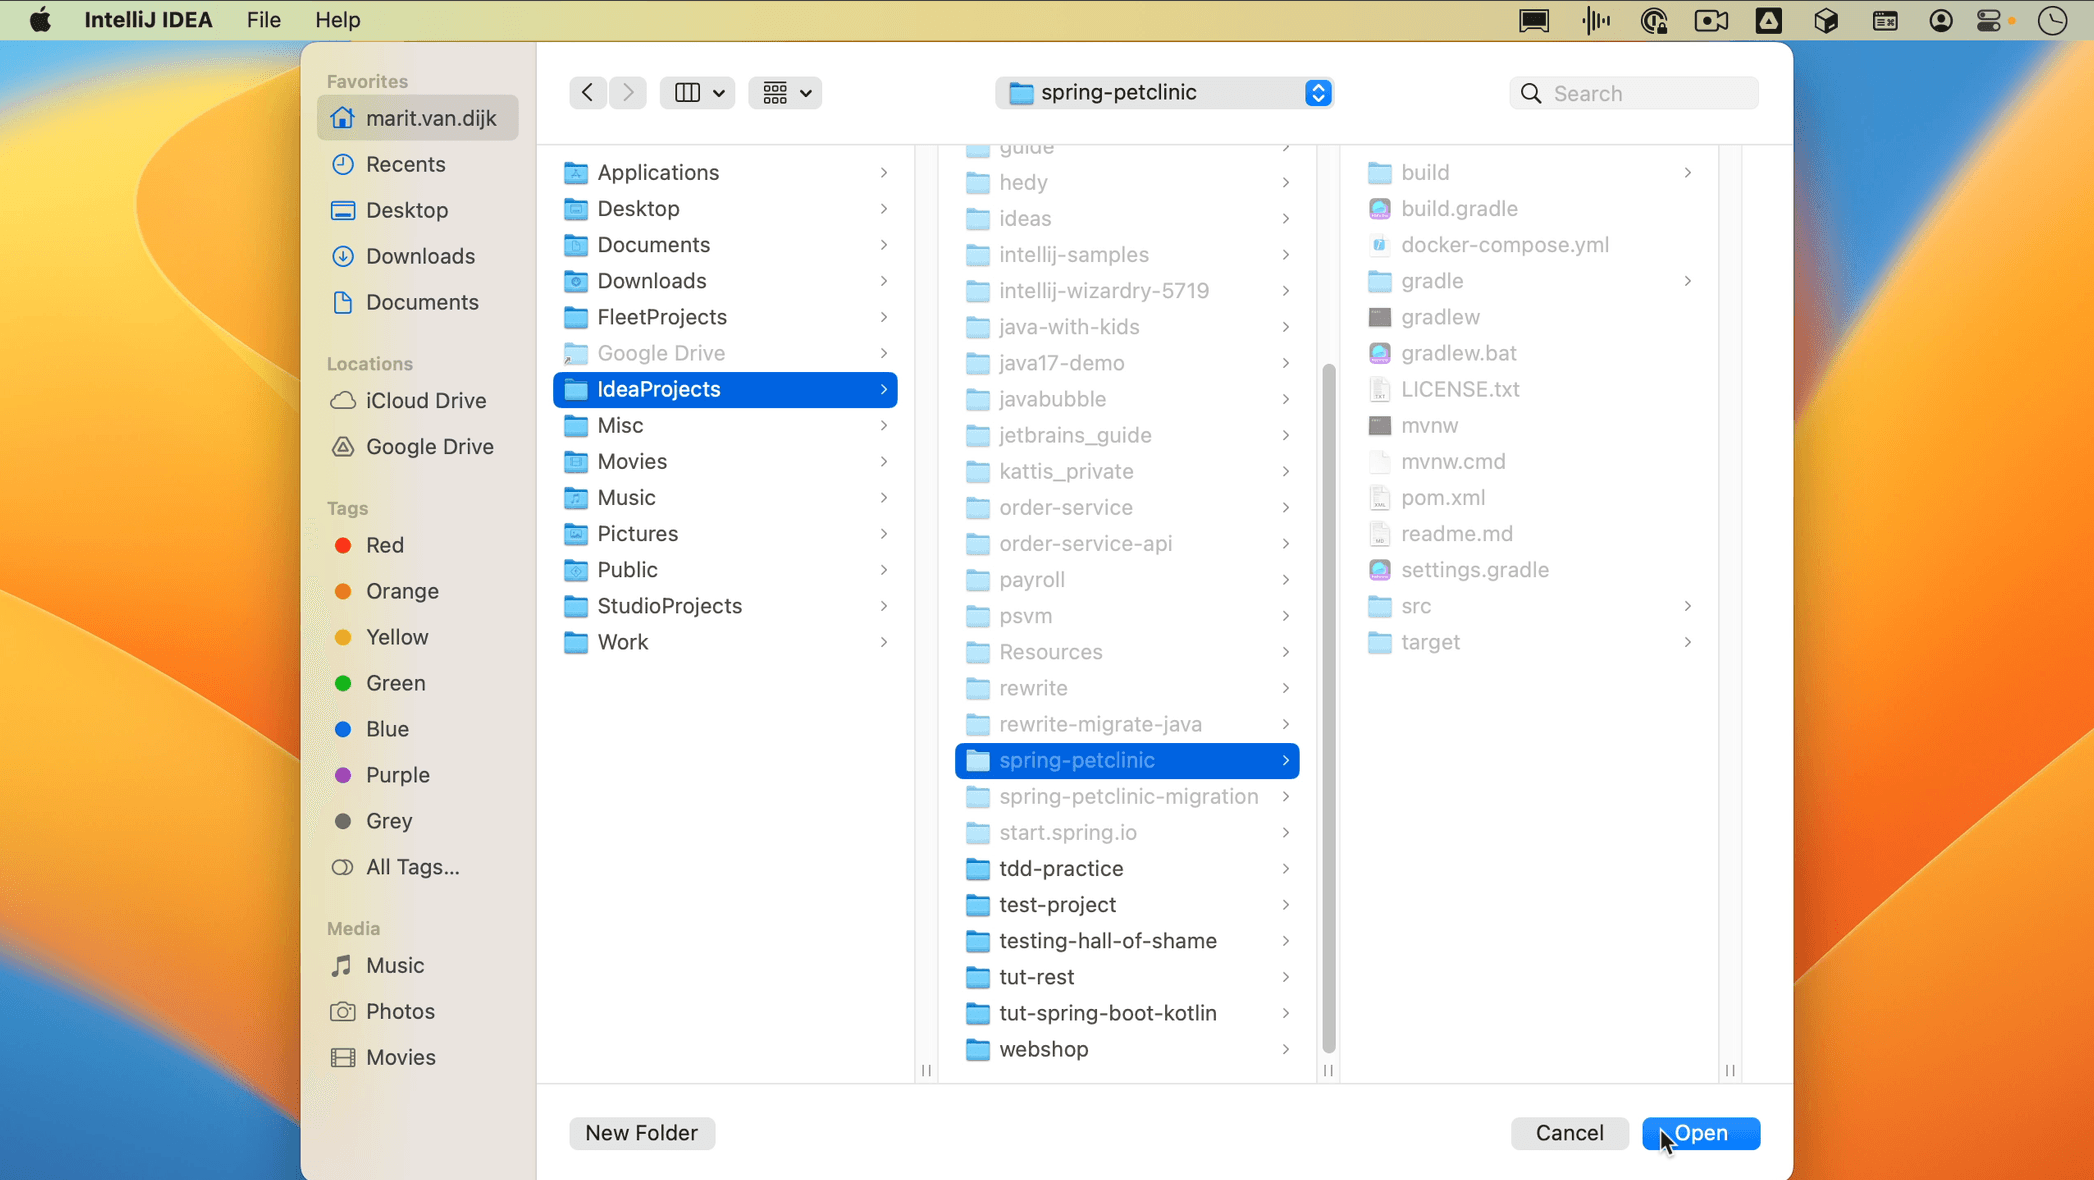The image size is (2094, 1180).
Task: Select the build.gradle file
Action: point(1458,209)
